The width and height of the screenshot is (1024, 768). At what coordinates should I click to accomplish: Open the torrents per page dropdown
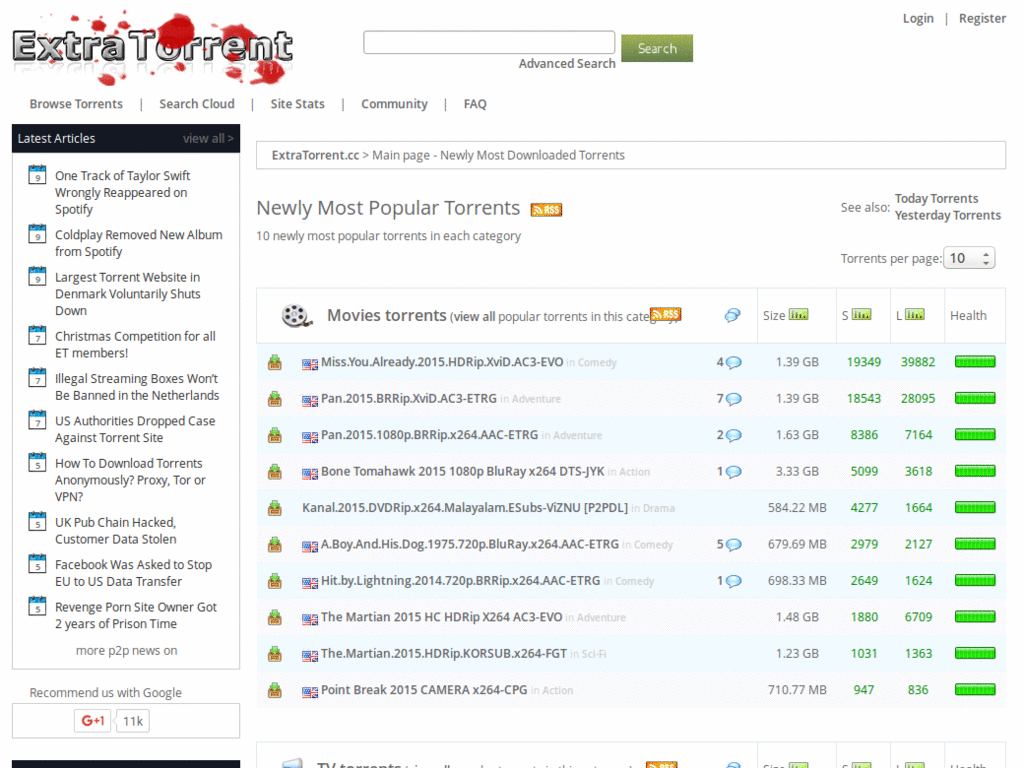tap(963, 257)
